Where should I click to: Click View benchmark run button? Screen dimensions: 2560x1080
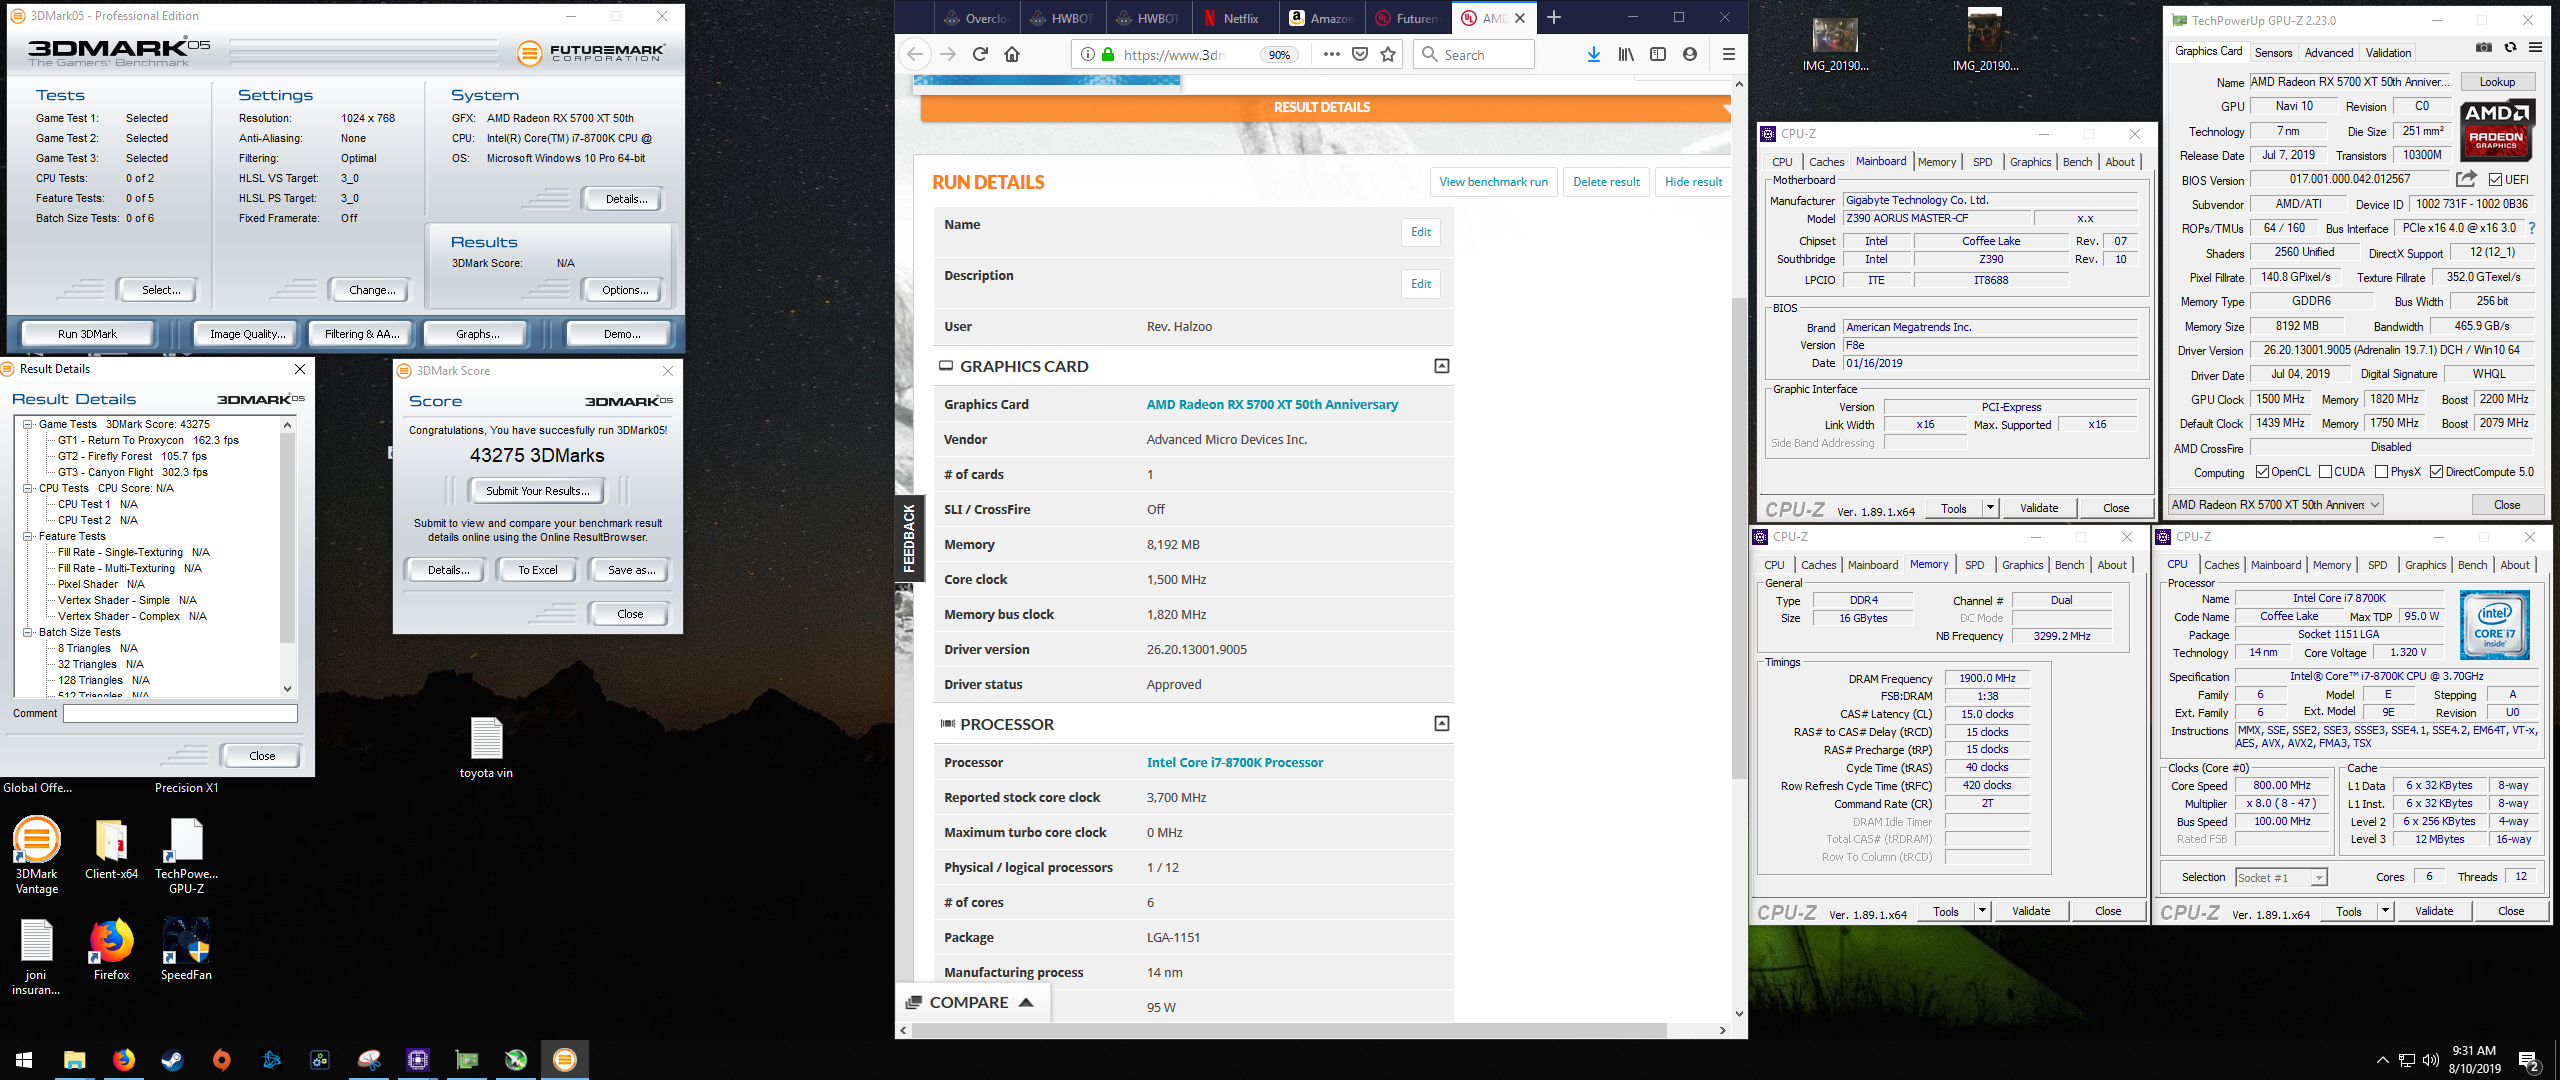(x=1493, y=182)
